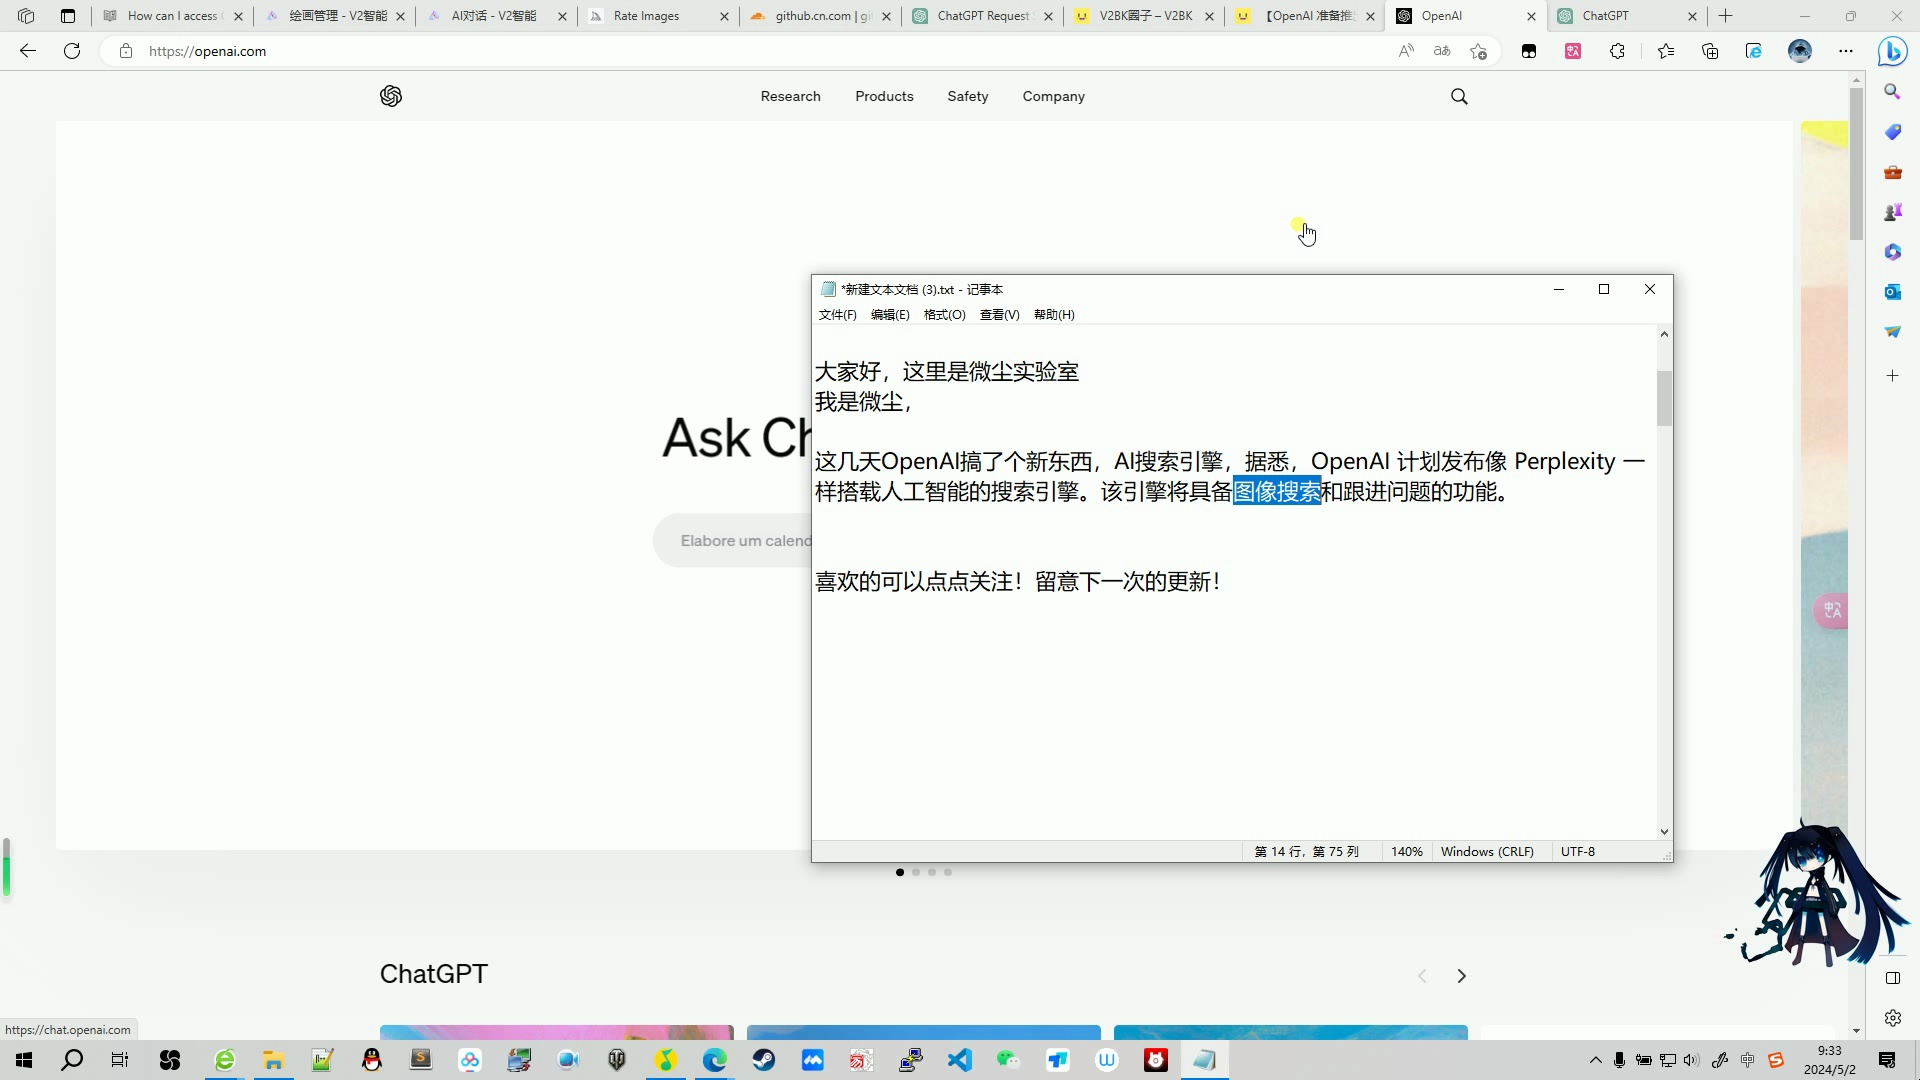
Task: Click next arrow on ChatGPT carousel
Action: coord(1461,976)
